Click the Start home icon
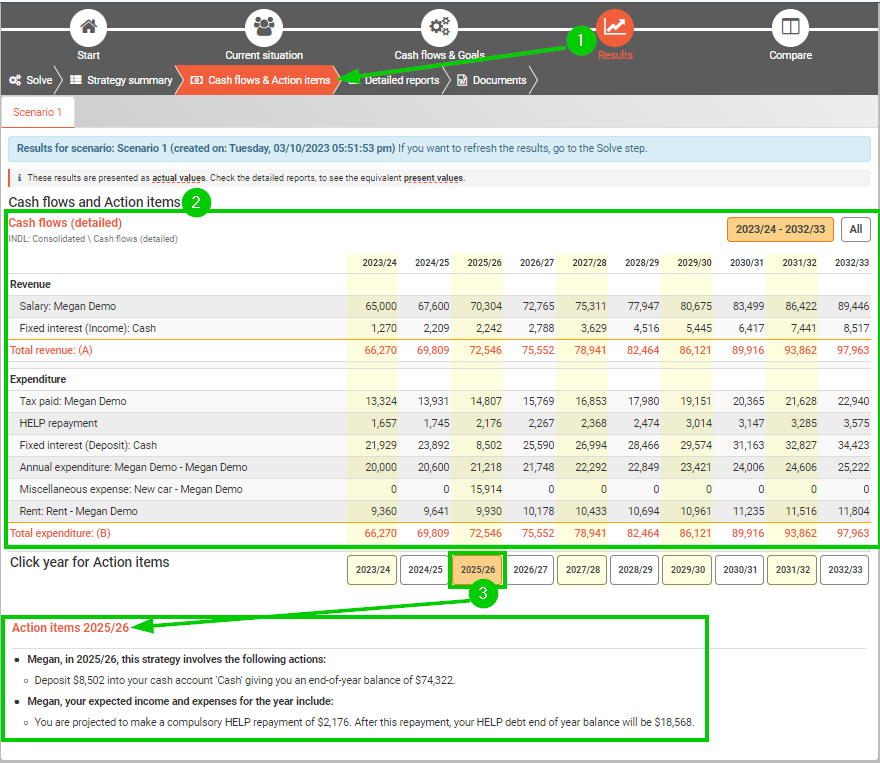Viewport: 880px width, 763px height. click(x=89, y=27)
